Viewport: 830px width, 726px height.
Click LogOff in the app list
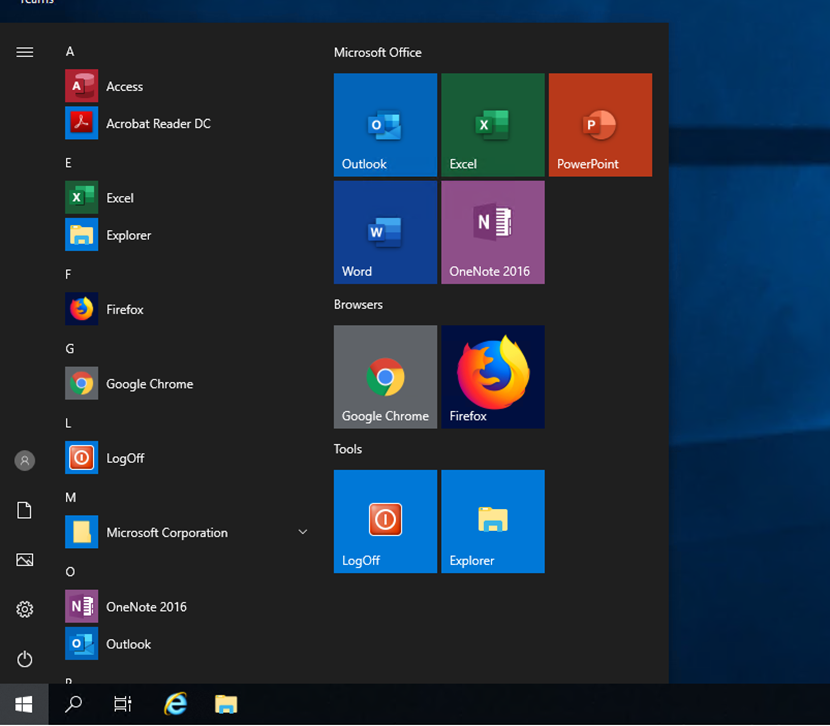[x=186, y=458]
